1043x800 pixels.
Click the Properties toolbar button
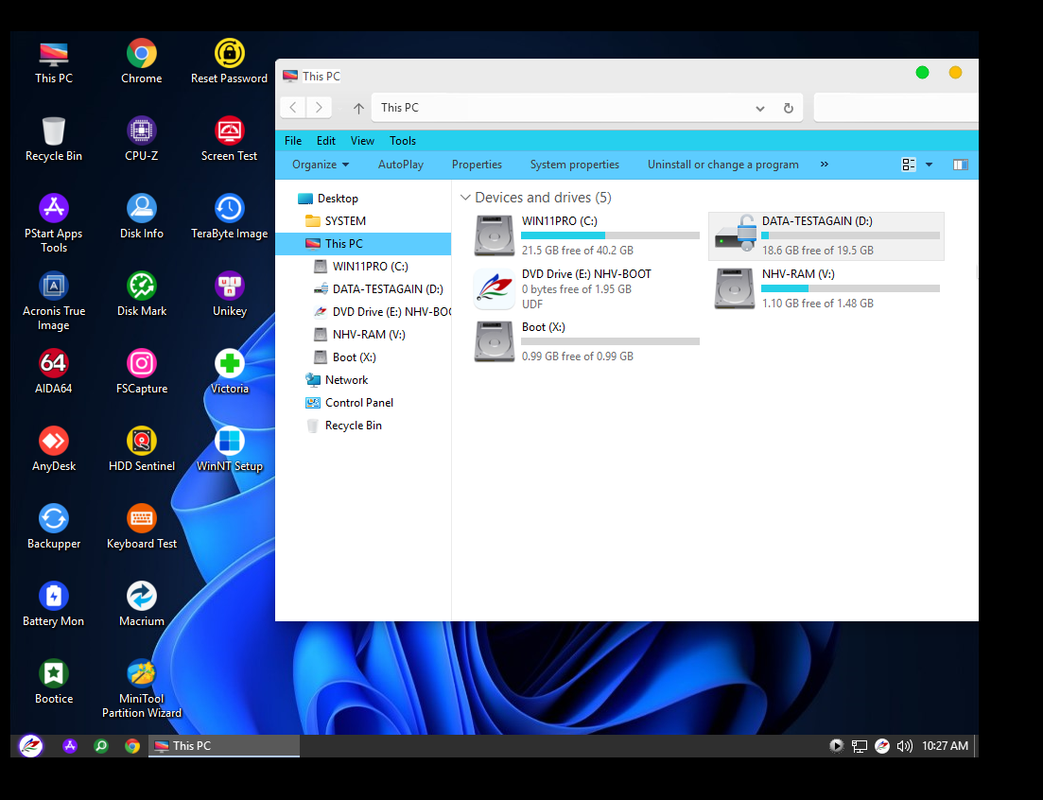click(x=476, y=164)
